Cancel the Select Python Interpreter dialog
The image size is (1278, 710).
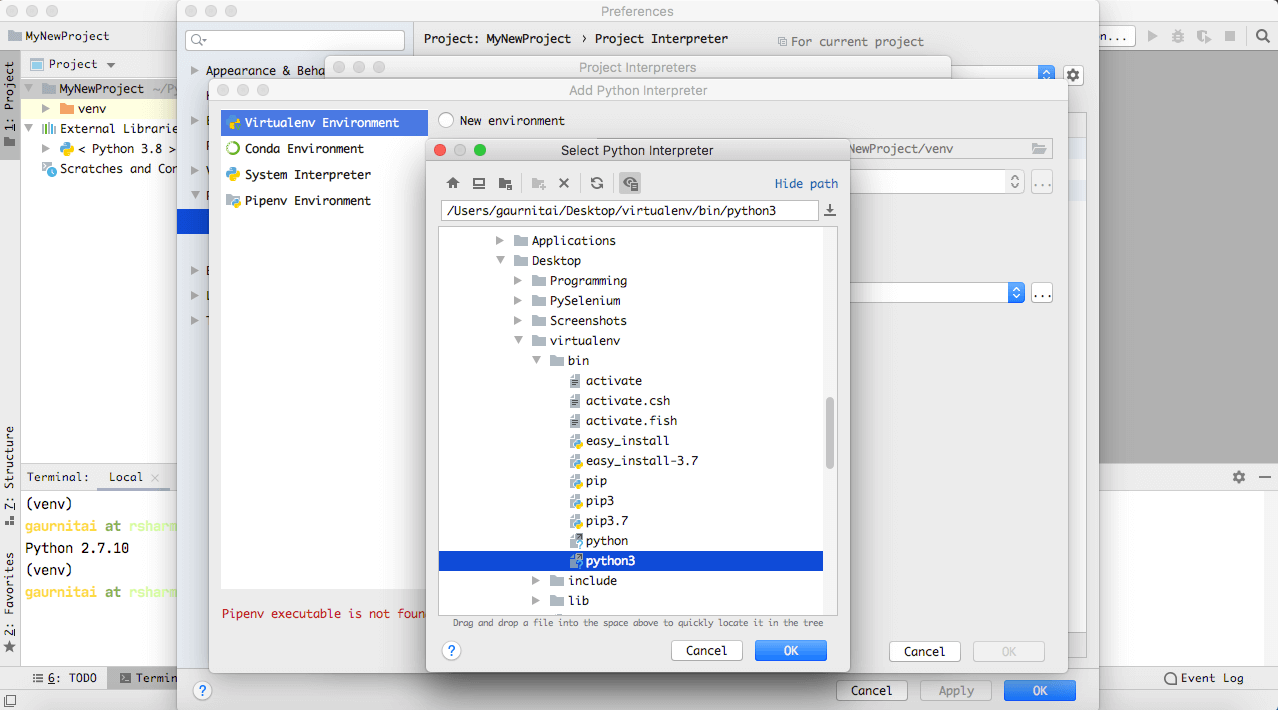pos(707,651)
